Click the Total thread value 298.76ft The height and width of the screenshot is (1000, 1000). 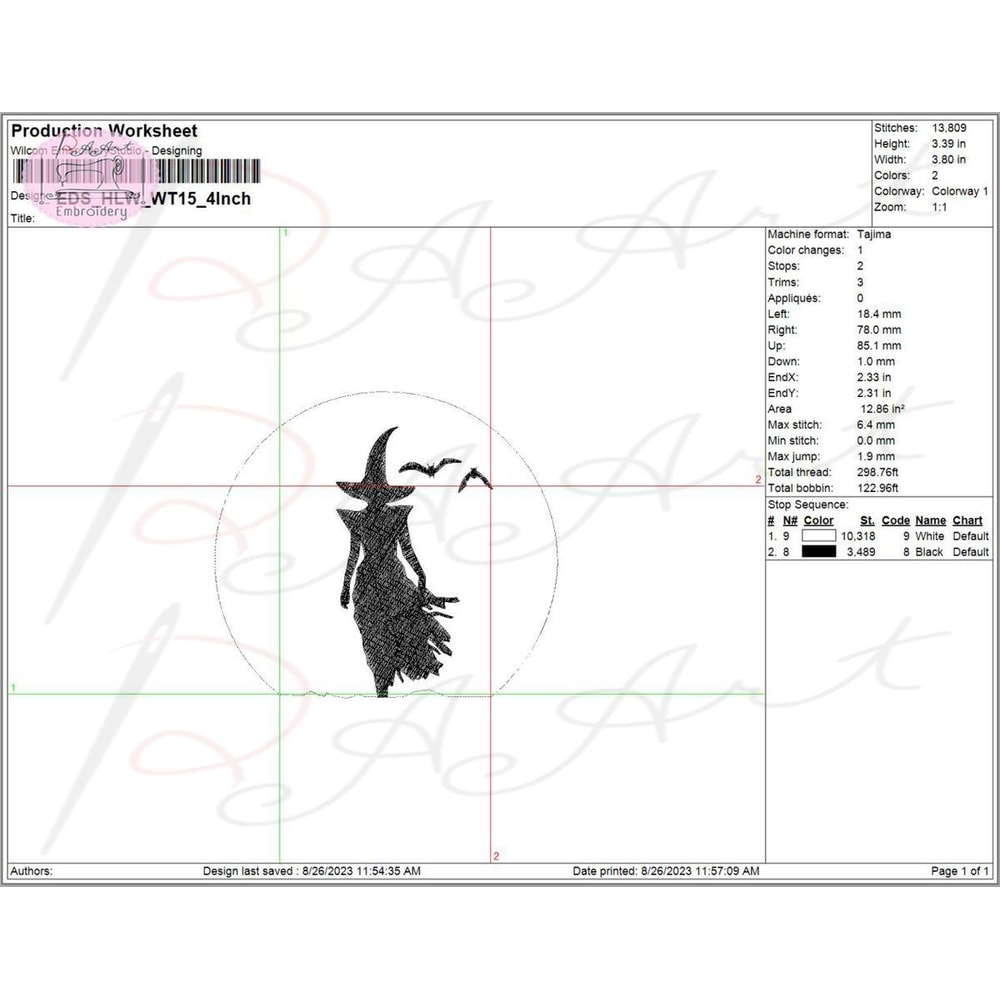click(x=879, y=472)
